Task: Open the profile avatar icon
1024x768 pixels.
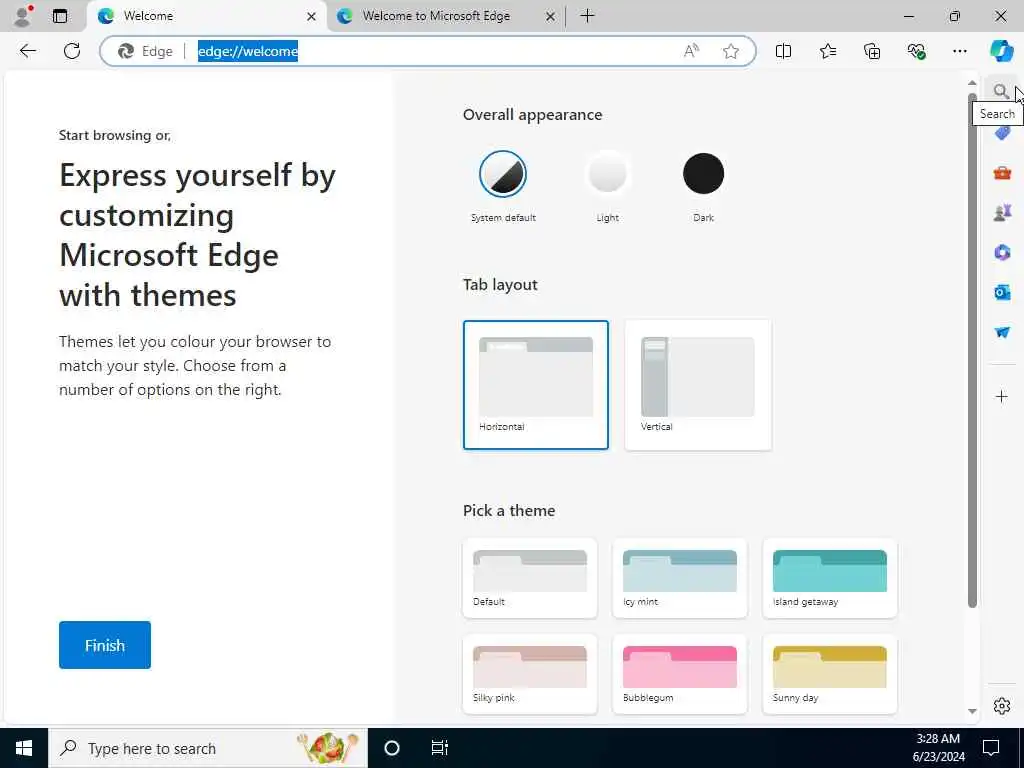Action: point(23,16)
